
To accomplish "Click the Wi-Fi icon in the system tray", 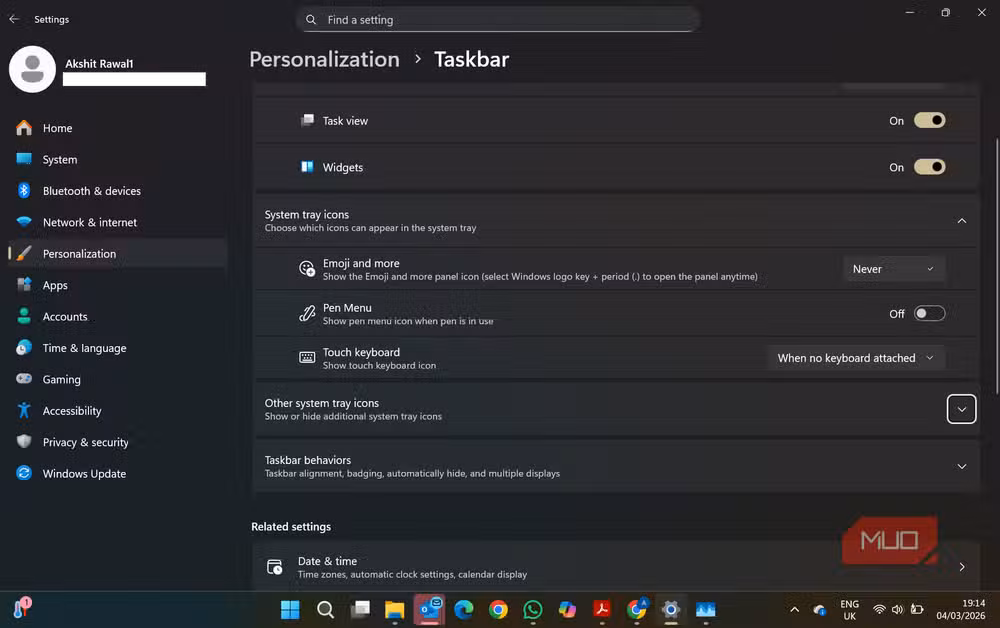I will [x=879, y=610].
